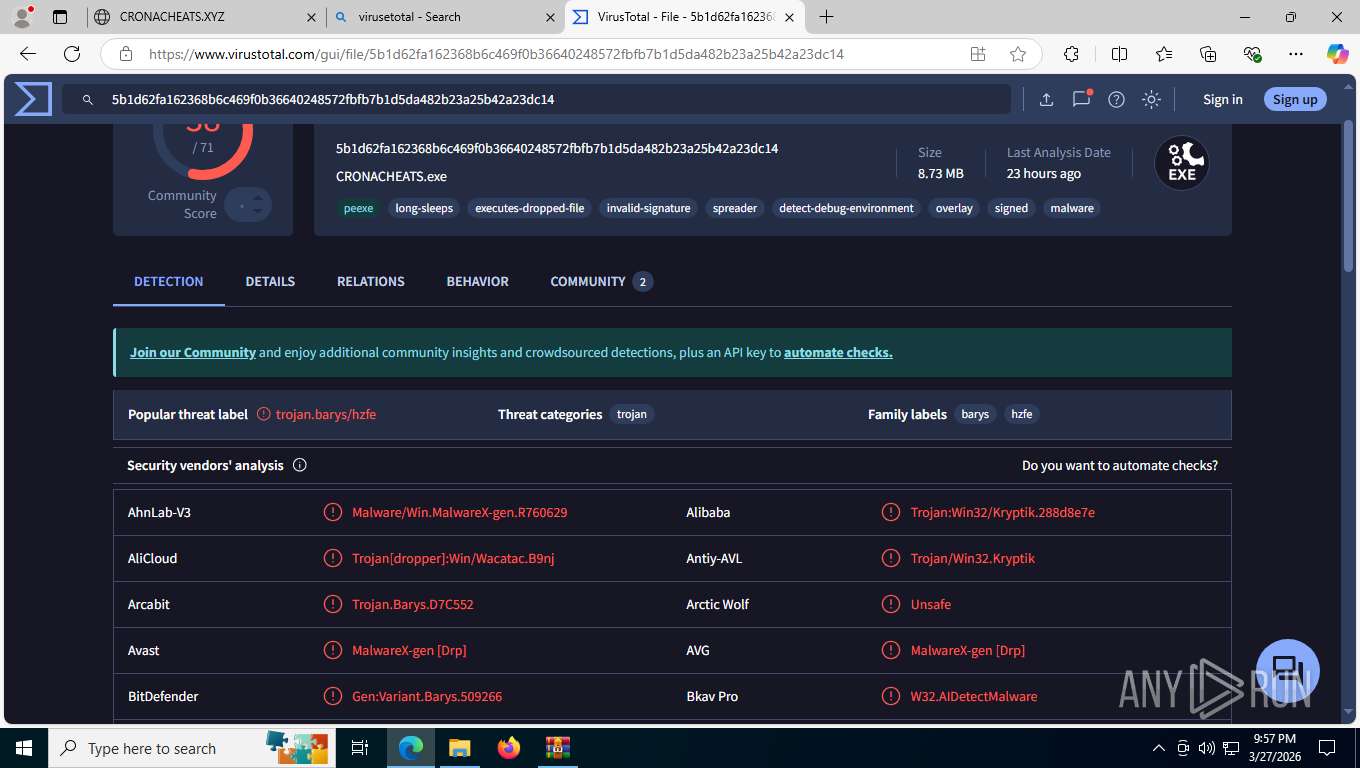Click the VirusTotal hash search field
1360x768 pixels.
coord(536,99)
